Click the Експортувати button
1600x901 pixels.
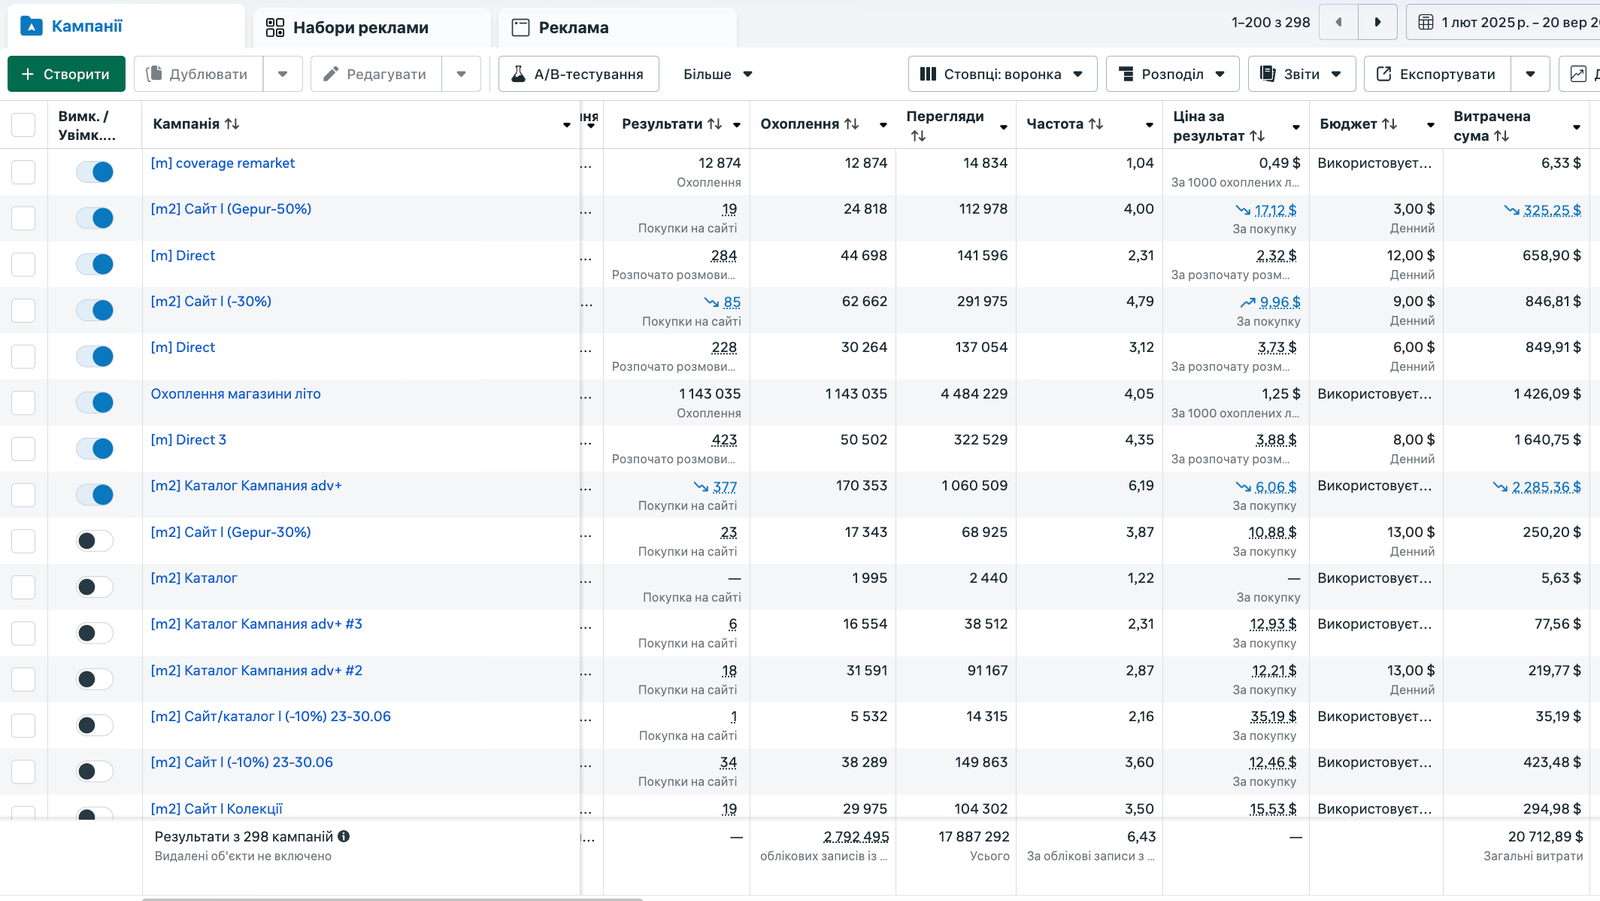point(1436,74)
